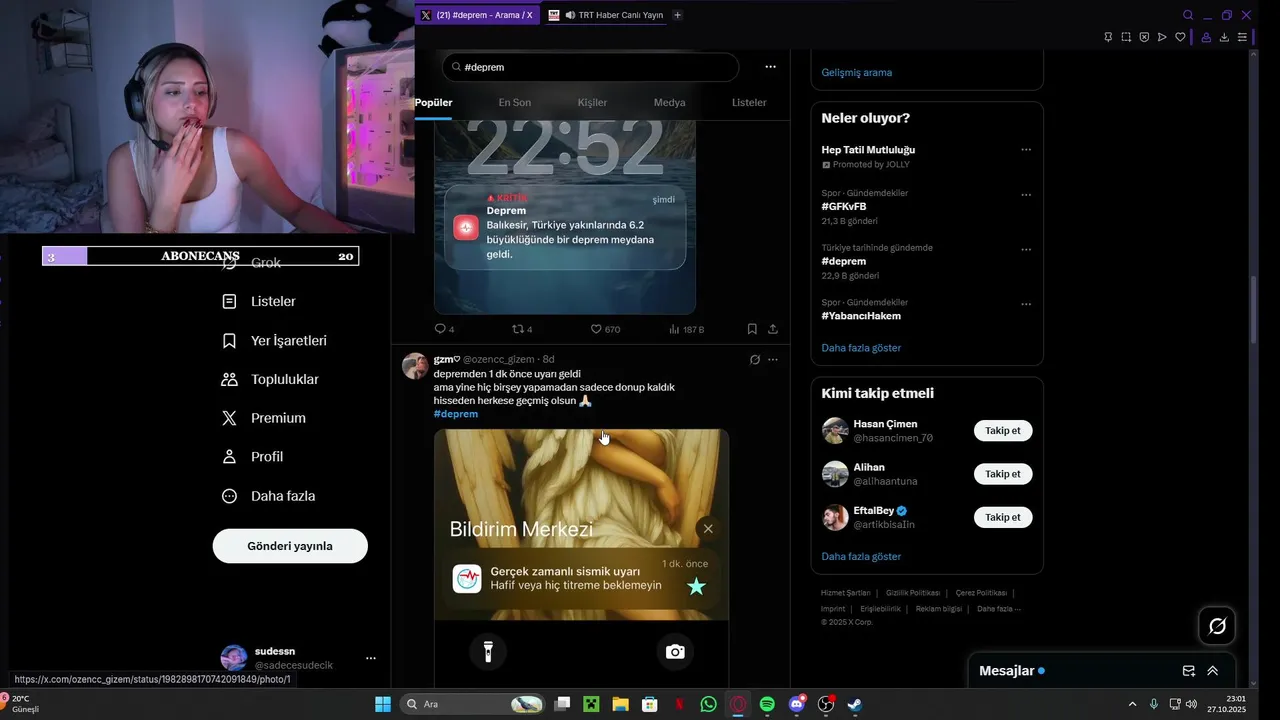Show more follow suggestions link
Screen dimensions: 1280x720
pyautogui.click(x=861, y=556)
